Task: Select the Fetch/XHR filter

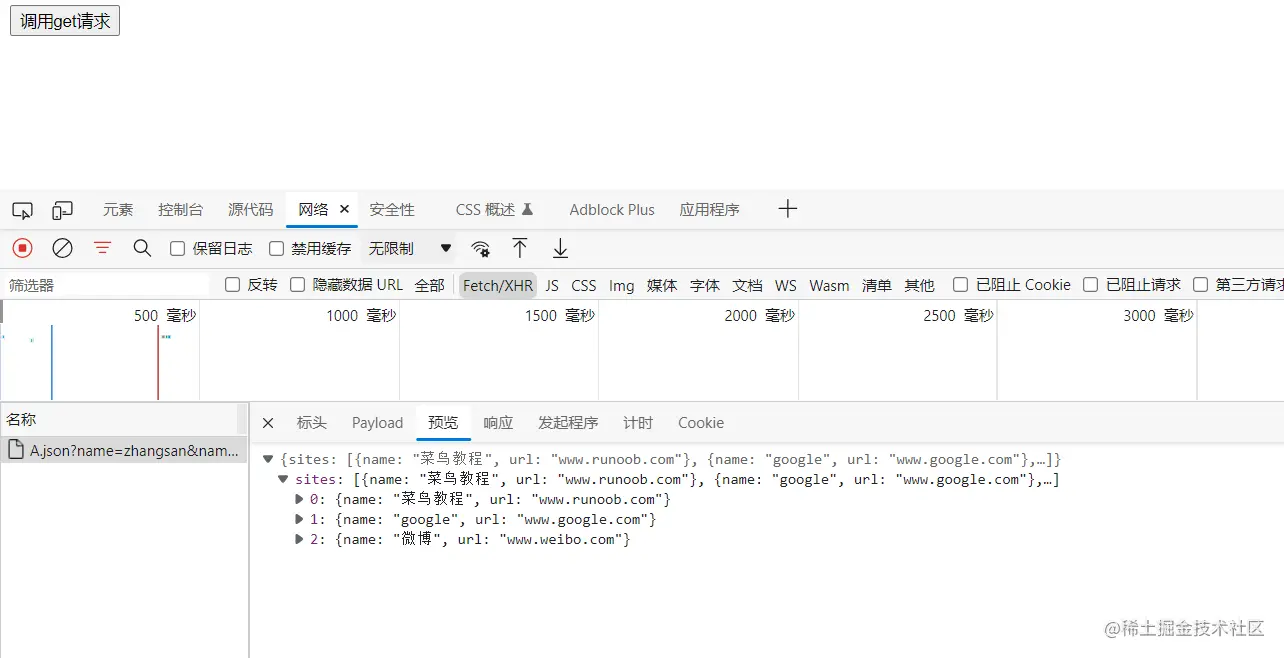Action: click(498, 285)
